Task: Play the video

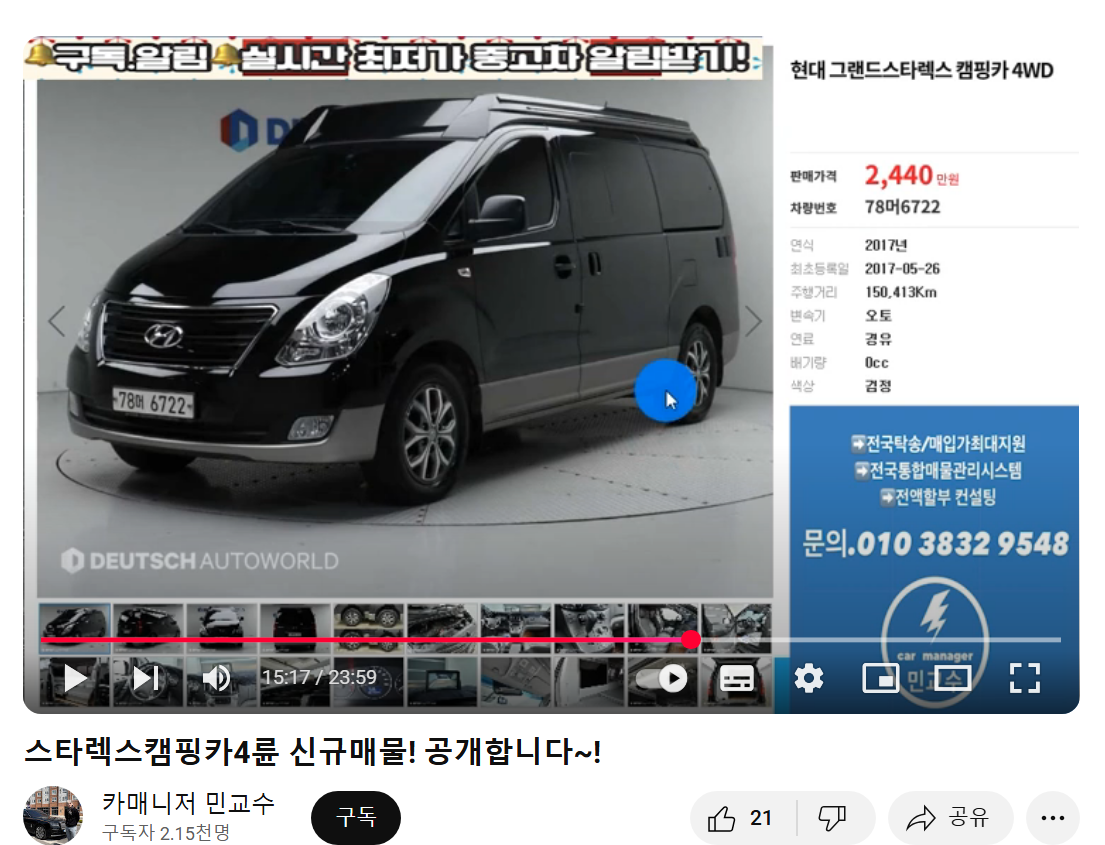Action: pos(75,679)
